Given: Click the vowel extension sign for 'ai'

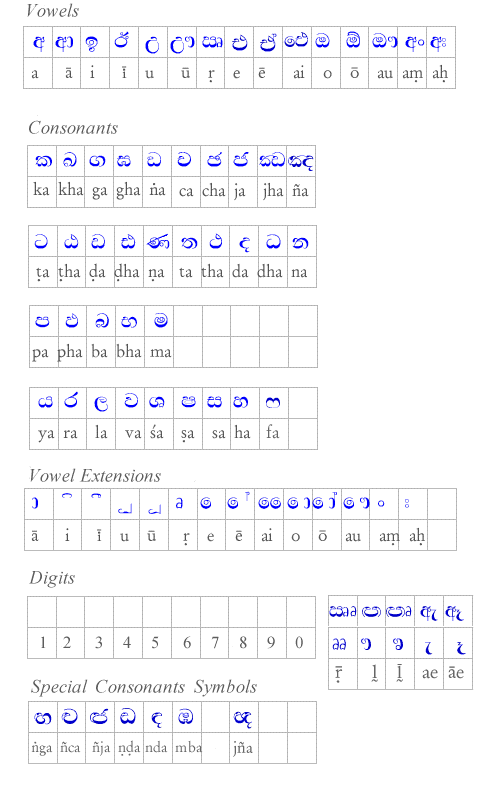Looking at the screenshot, I should 269,503.
